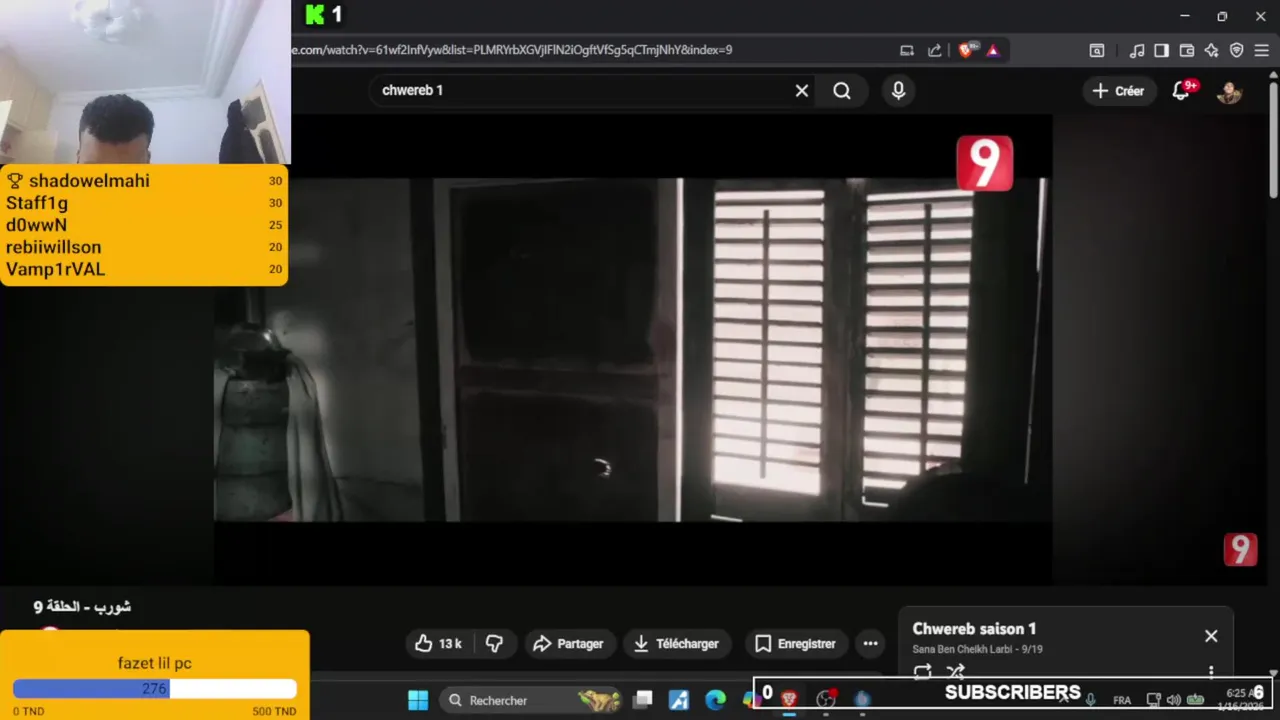Open the Brave Rewards triangle icon
1280x720 pixels.
[x=993, y=50]
